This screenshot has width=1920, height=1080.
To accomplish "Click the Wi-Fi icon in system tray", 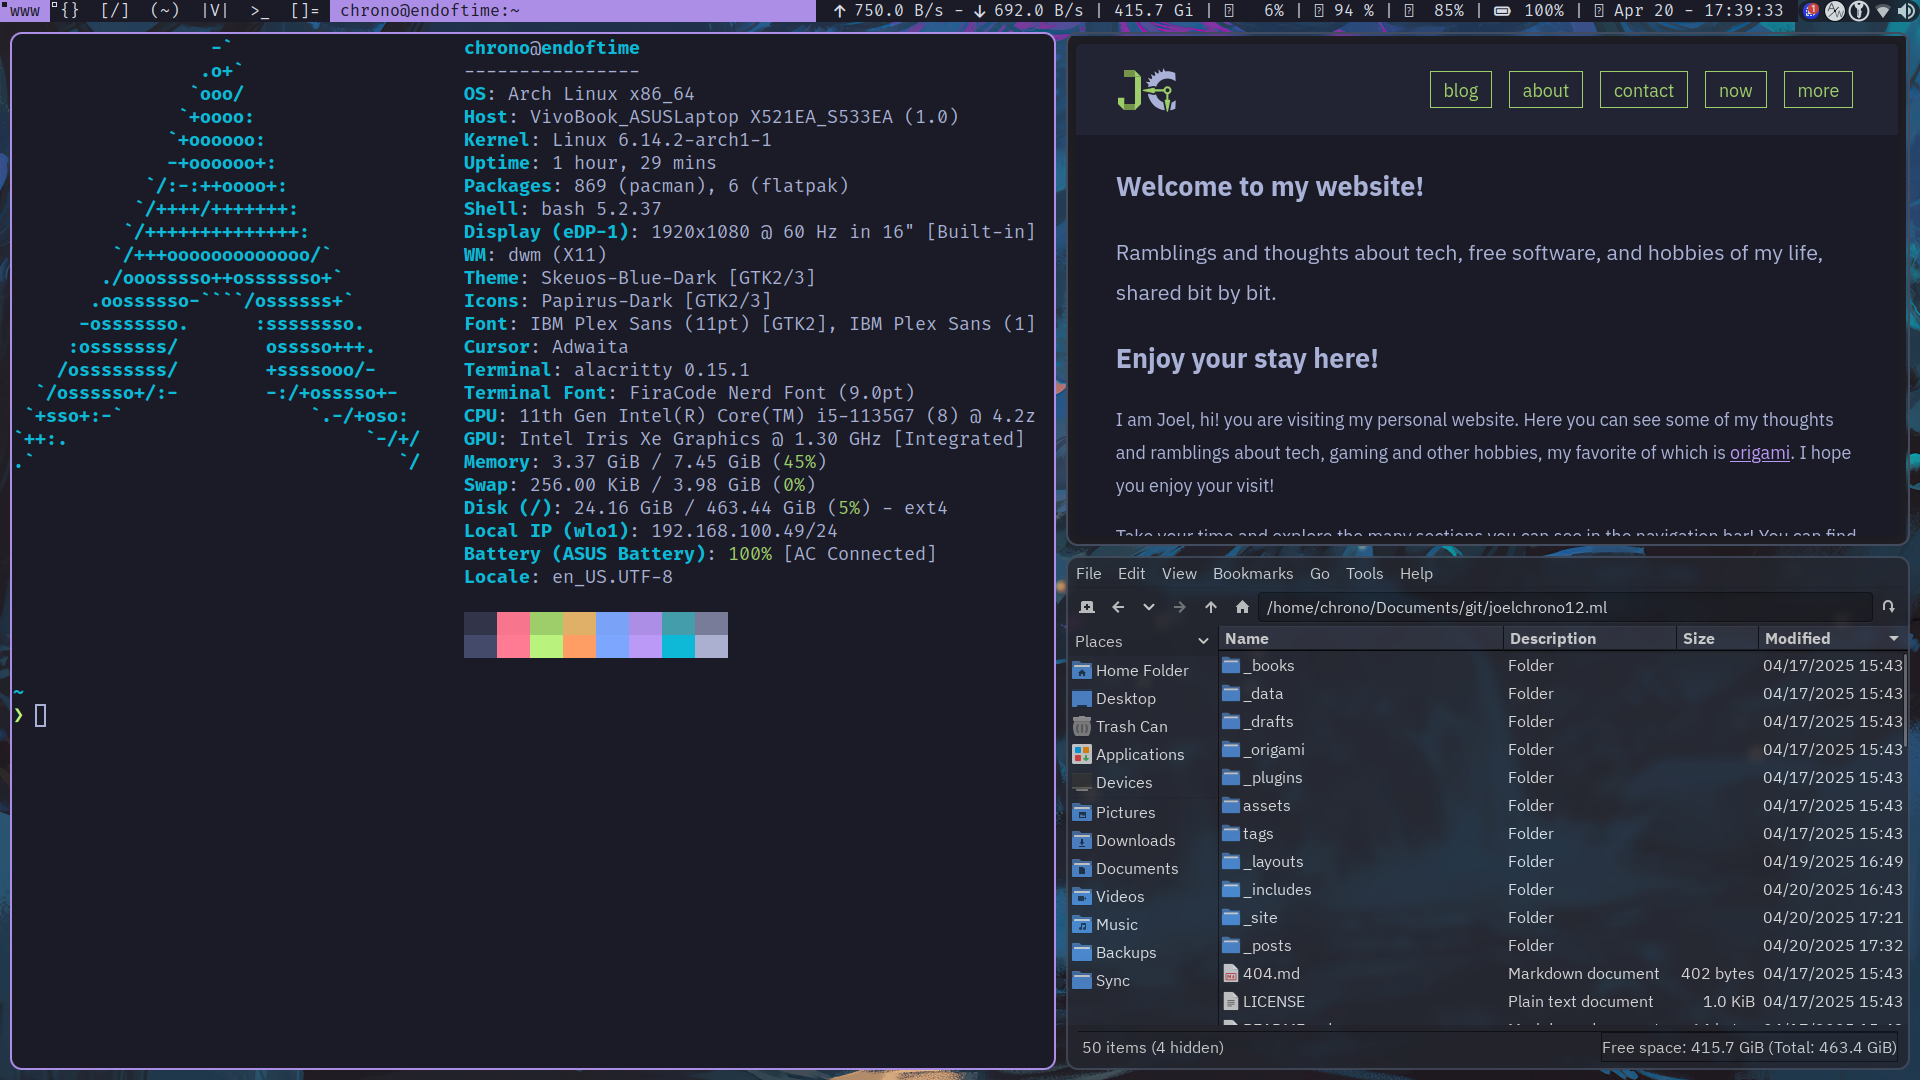I will click(x=1883, y=10).
